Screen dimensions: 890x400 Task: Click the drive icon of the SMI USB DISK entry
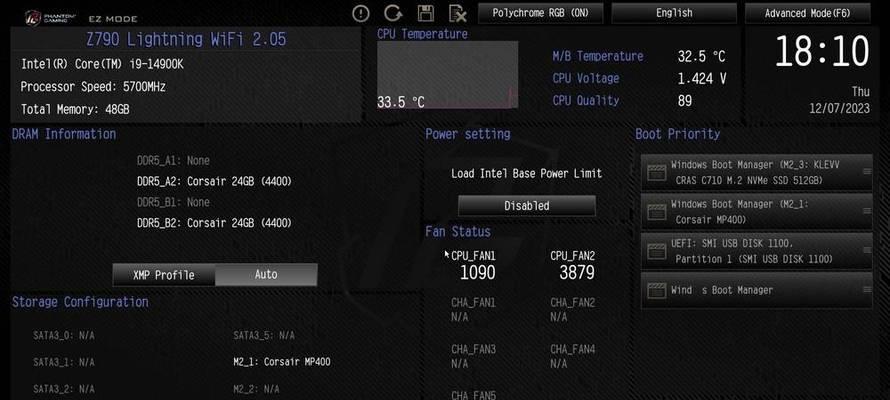click(656, 251)
